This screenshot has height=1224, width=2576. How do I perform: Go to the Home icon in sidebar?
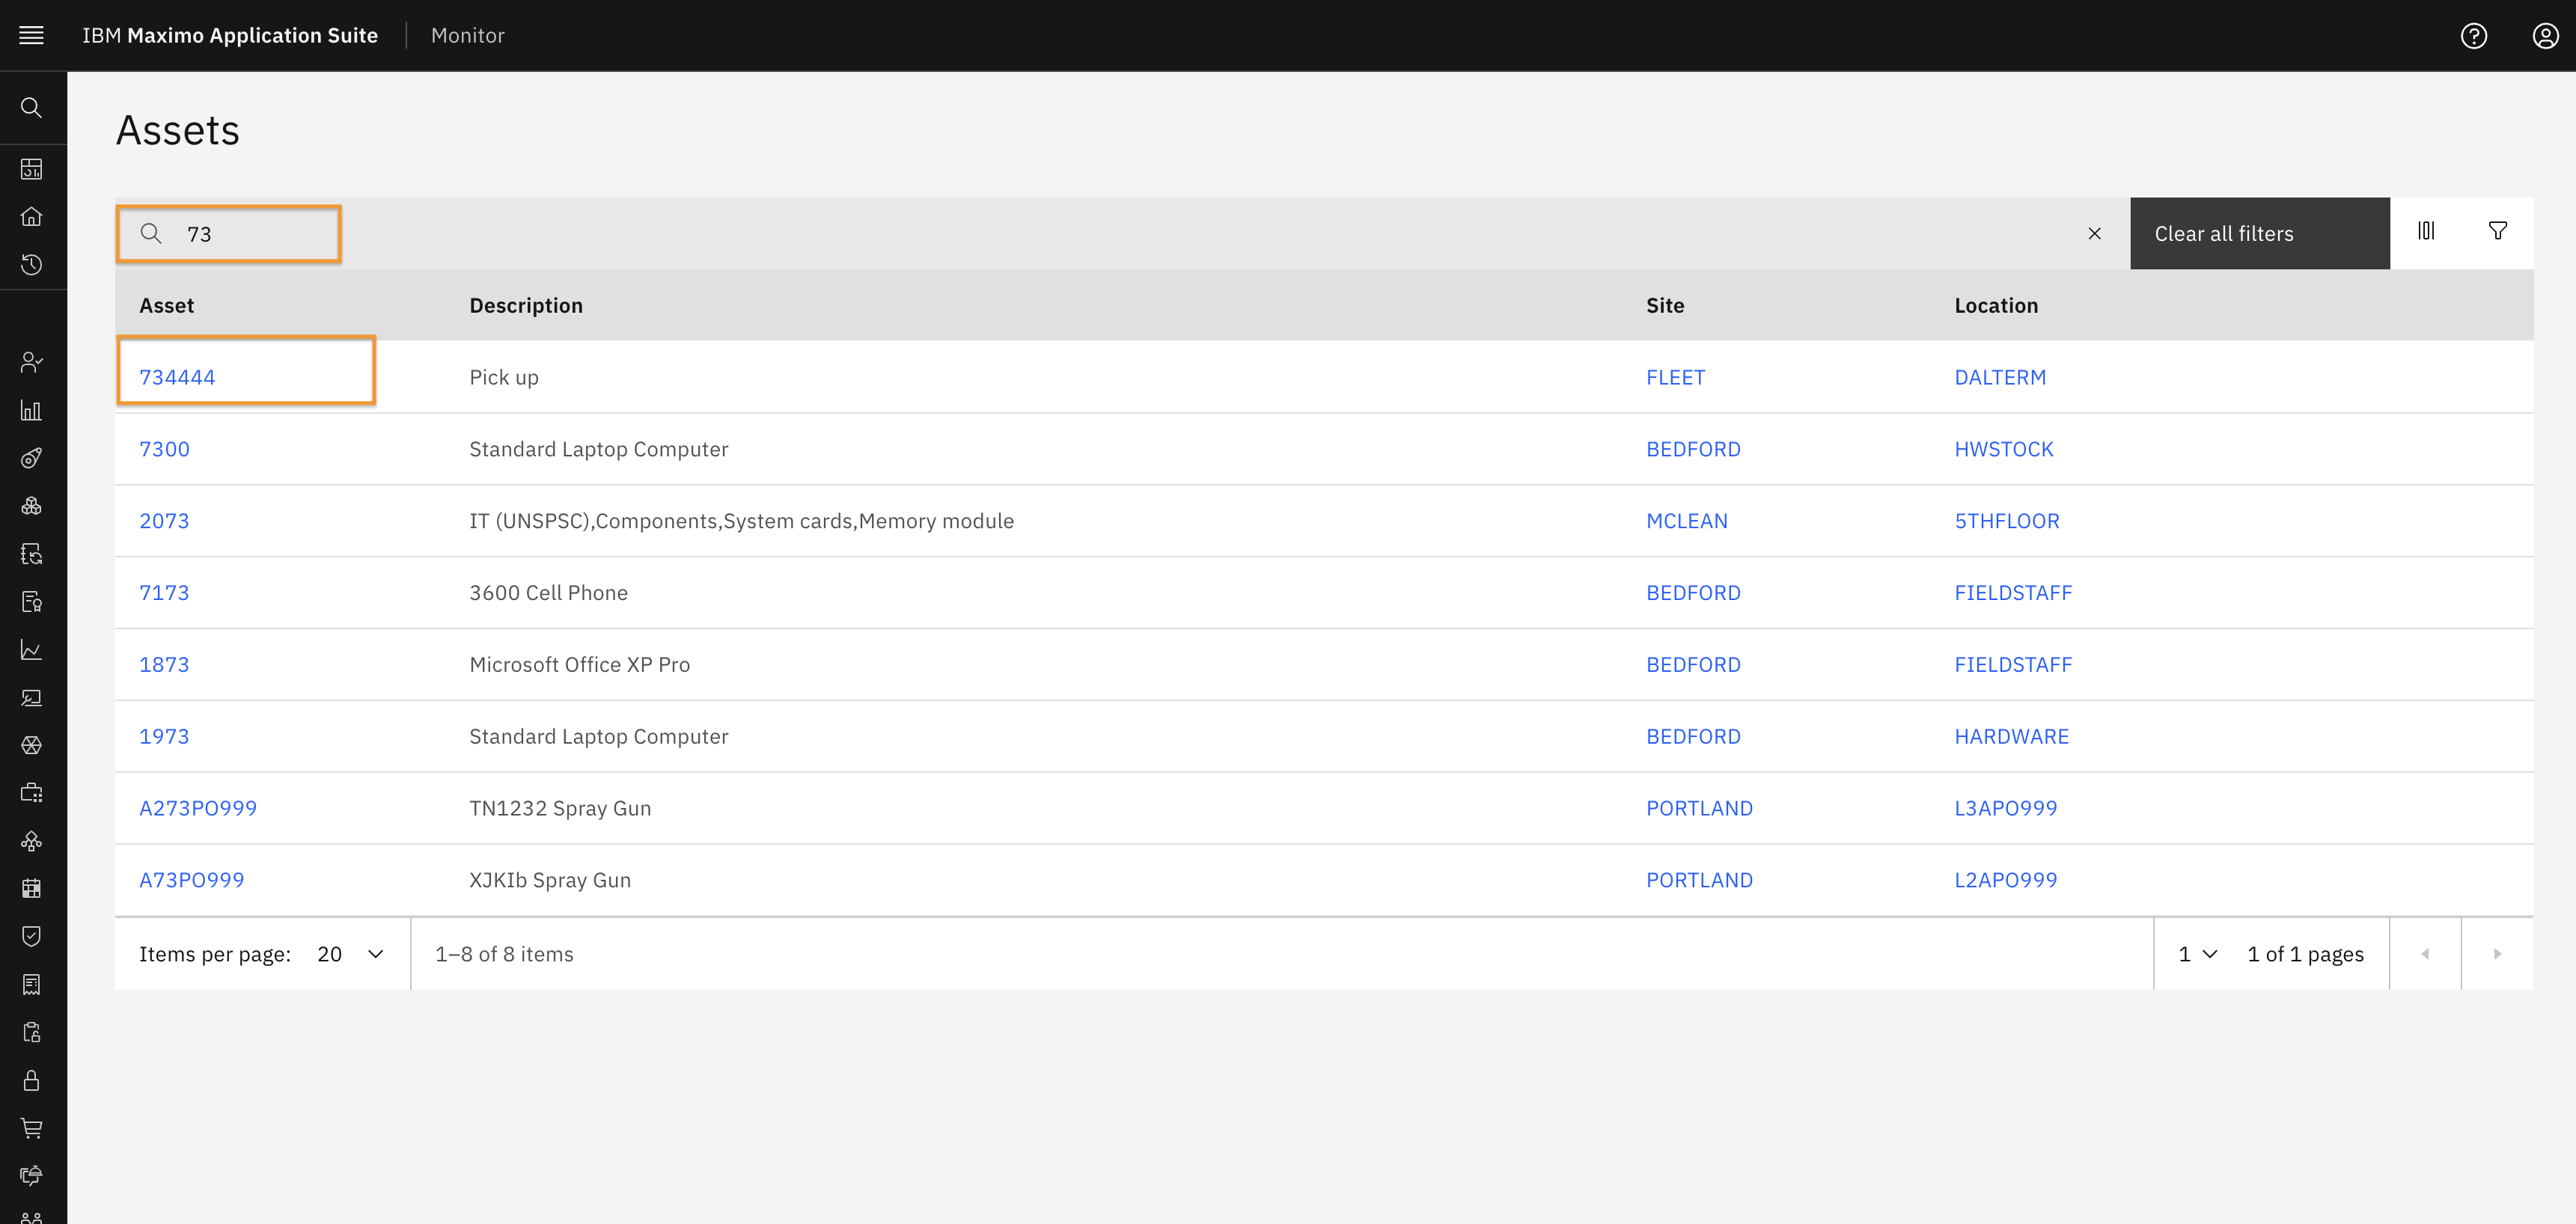coord(32,217)
